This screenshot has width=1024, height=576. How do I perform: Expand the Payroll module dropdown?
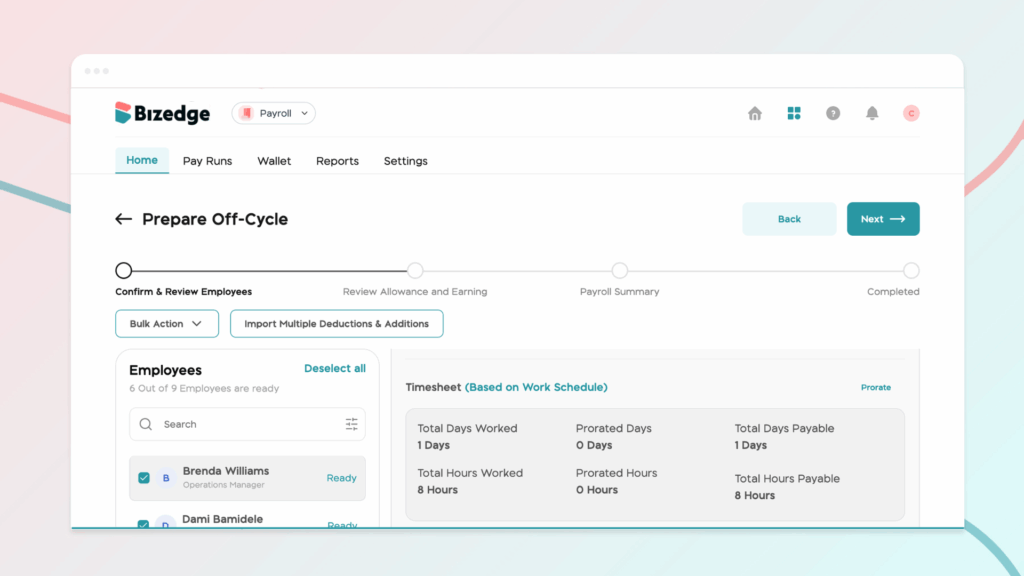click(x=274, y=114)
